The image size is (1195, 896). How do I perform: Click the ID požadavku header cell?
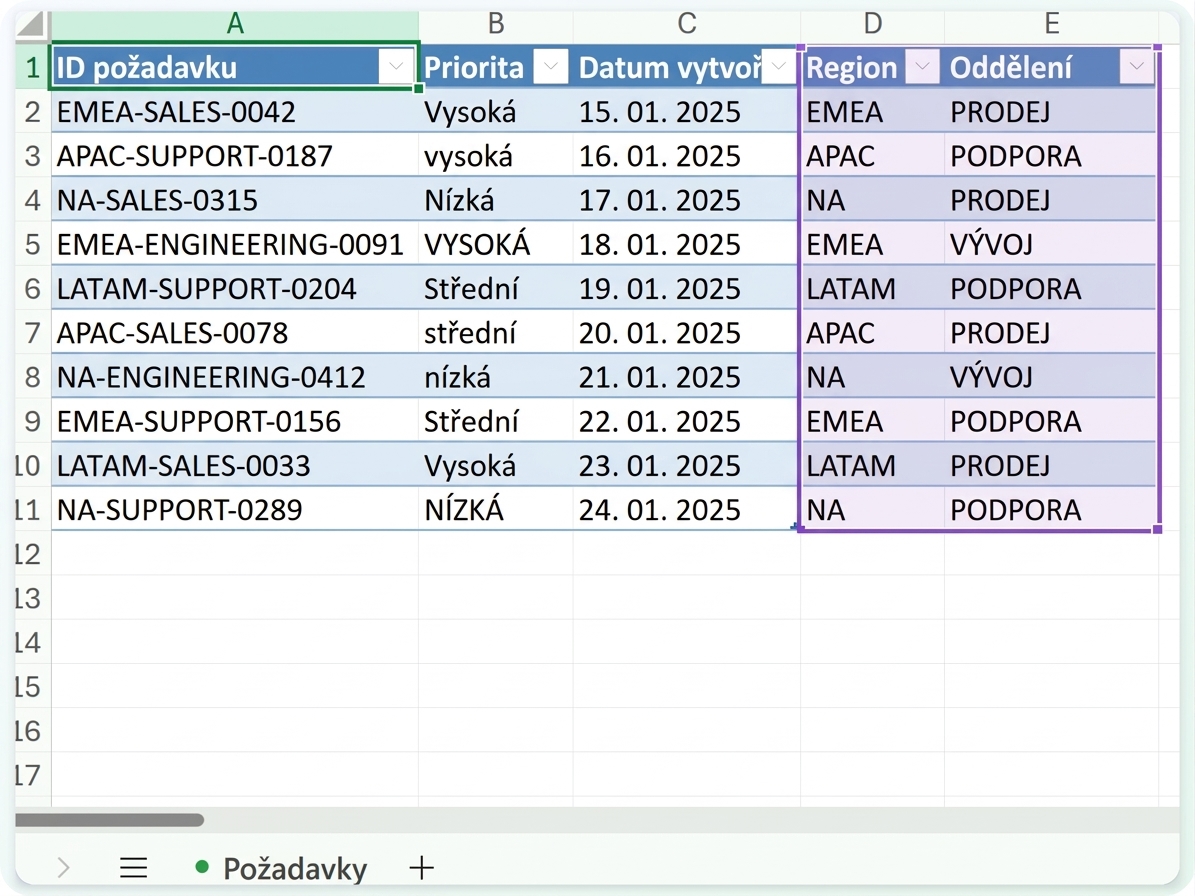point(235,67)
